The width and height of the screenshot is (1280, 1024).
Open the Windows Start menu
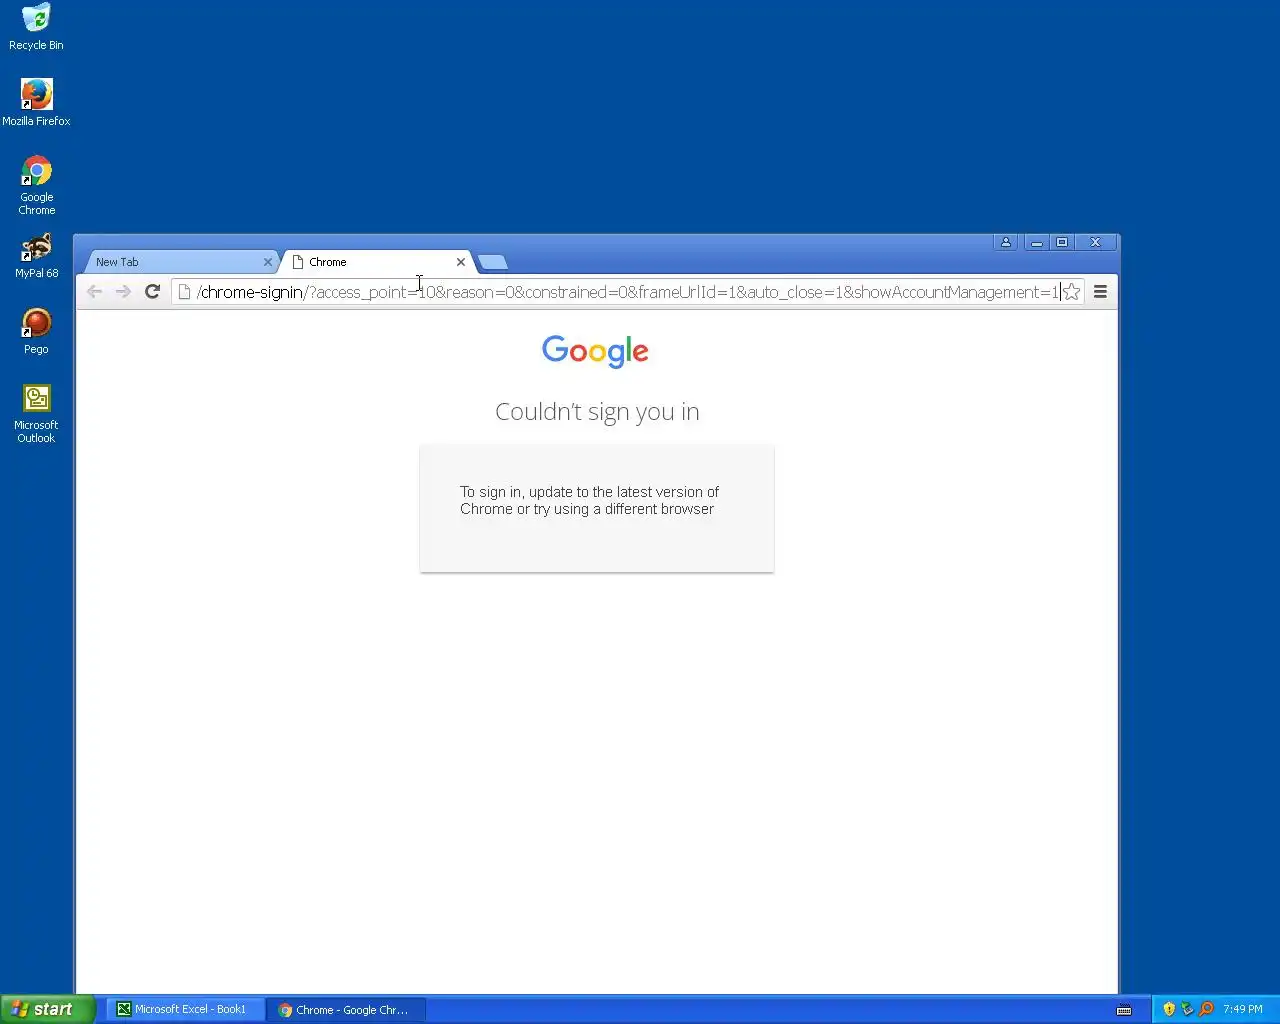(47, 1010)
